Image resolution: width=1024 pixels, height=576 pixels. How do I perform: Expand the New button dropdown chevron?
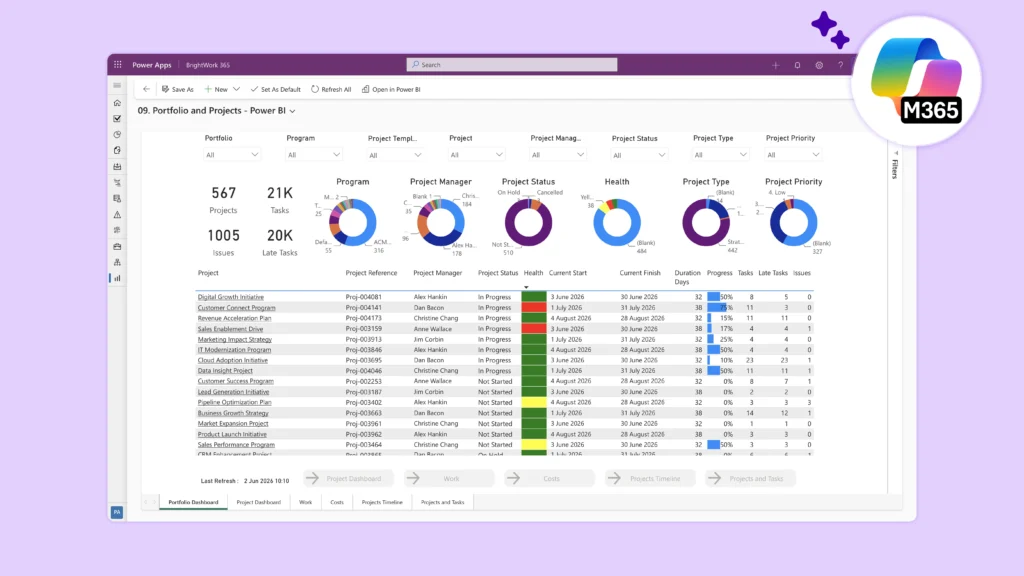coord(236,89)
